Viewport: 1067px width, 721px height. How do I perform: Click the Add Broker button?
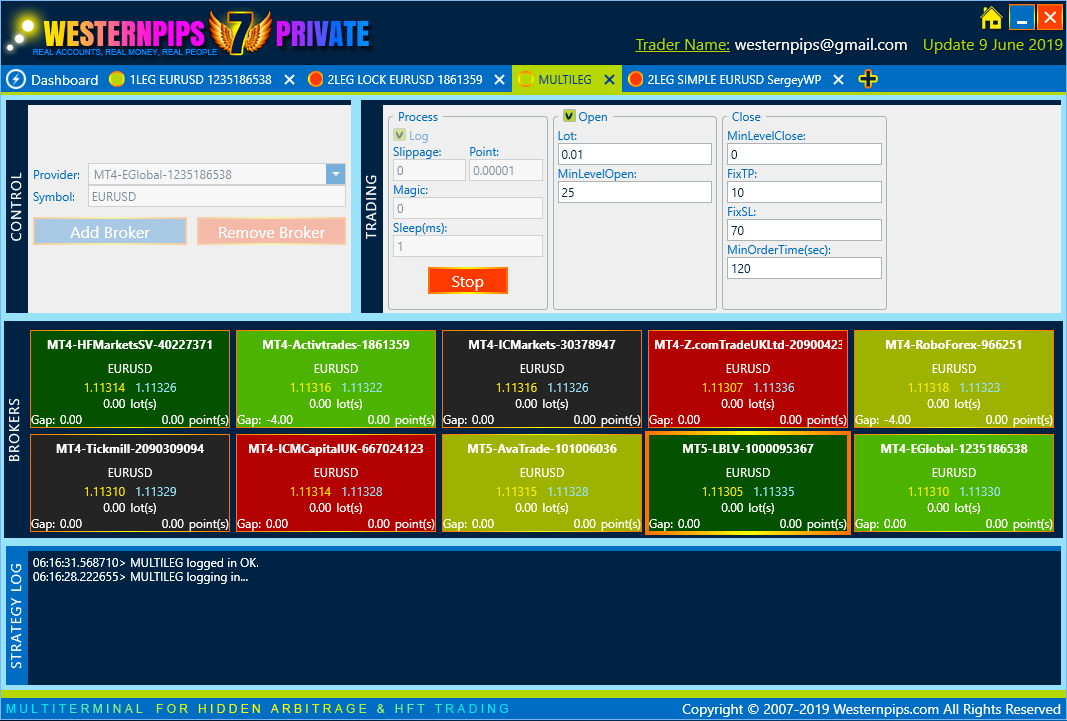[110, 232]
